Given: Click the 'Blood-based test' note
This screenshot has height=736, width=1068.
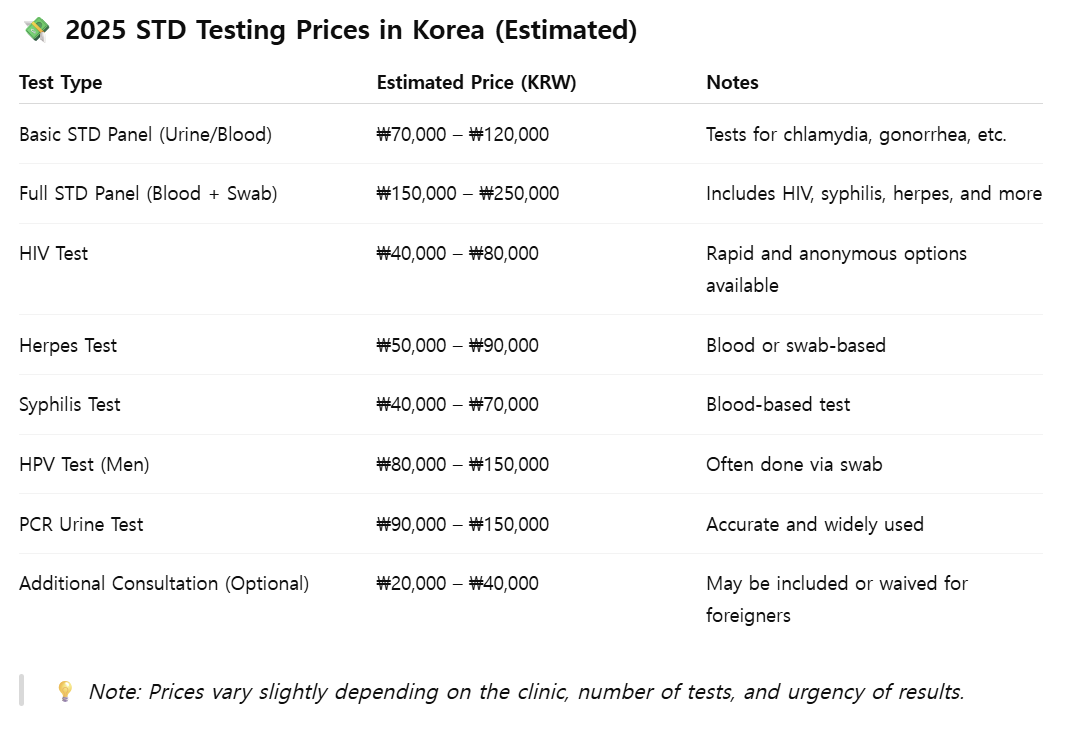Looking at the screenshot, I should pyautogui.click(x=778, y=404).
